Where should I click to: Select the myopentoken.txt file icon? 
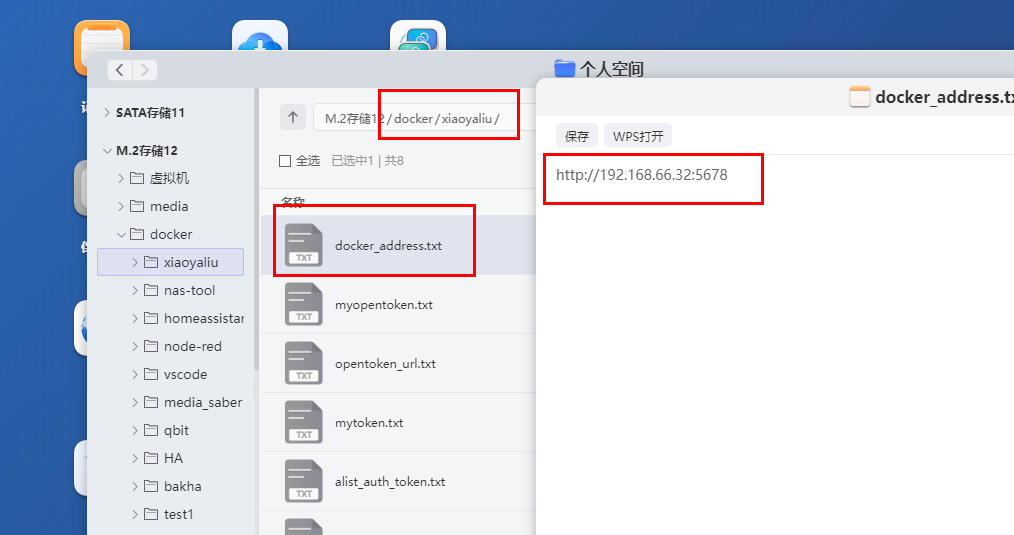[303, 304]
